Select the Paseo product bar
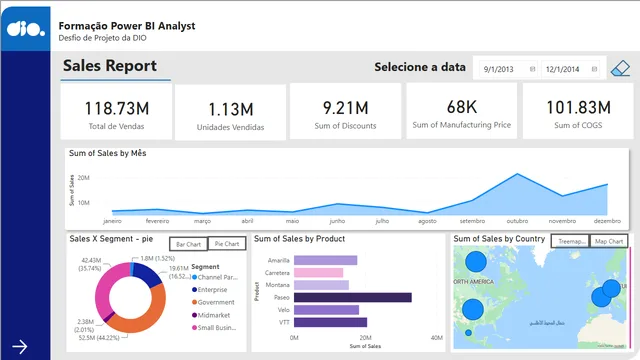Viewport: 640px width, 360px height. [353, 297]
